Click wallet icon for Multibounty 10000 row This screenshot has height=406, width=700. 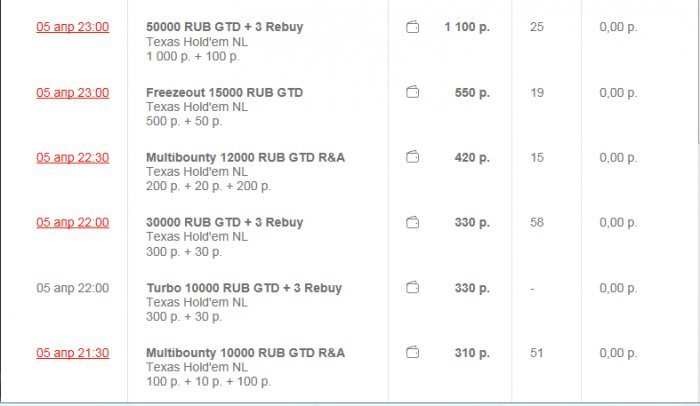412,353
